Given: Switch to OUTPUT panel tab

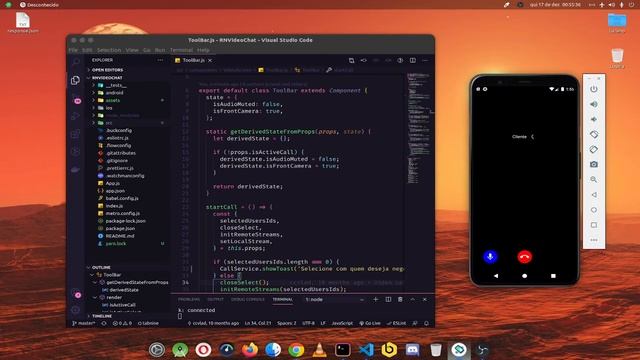Looking at the screenshot, I should (215, 299).
